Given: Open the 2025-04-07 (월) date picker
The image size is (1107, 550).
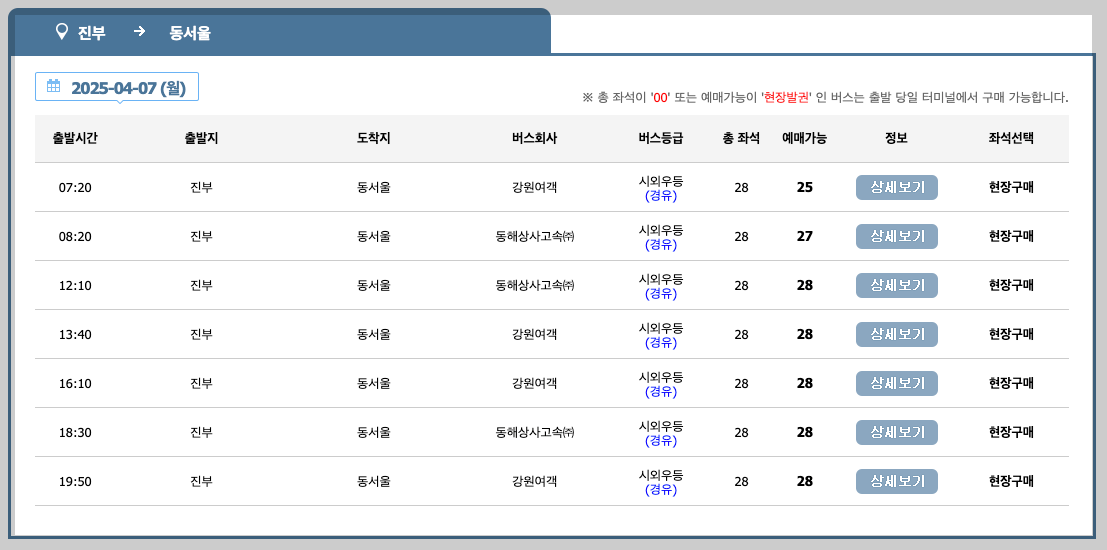Looking at the screenshot, I should (117, 87).
